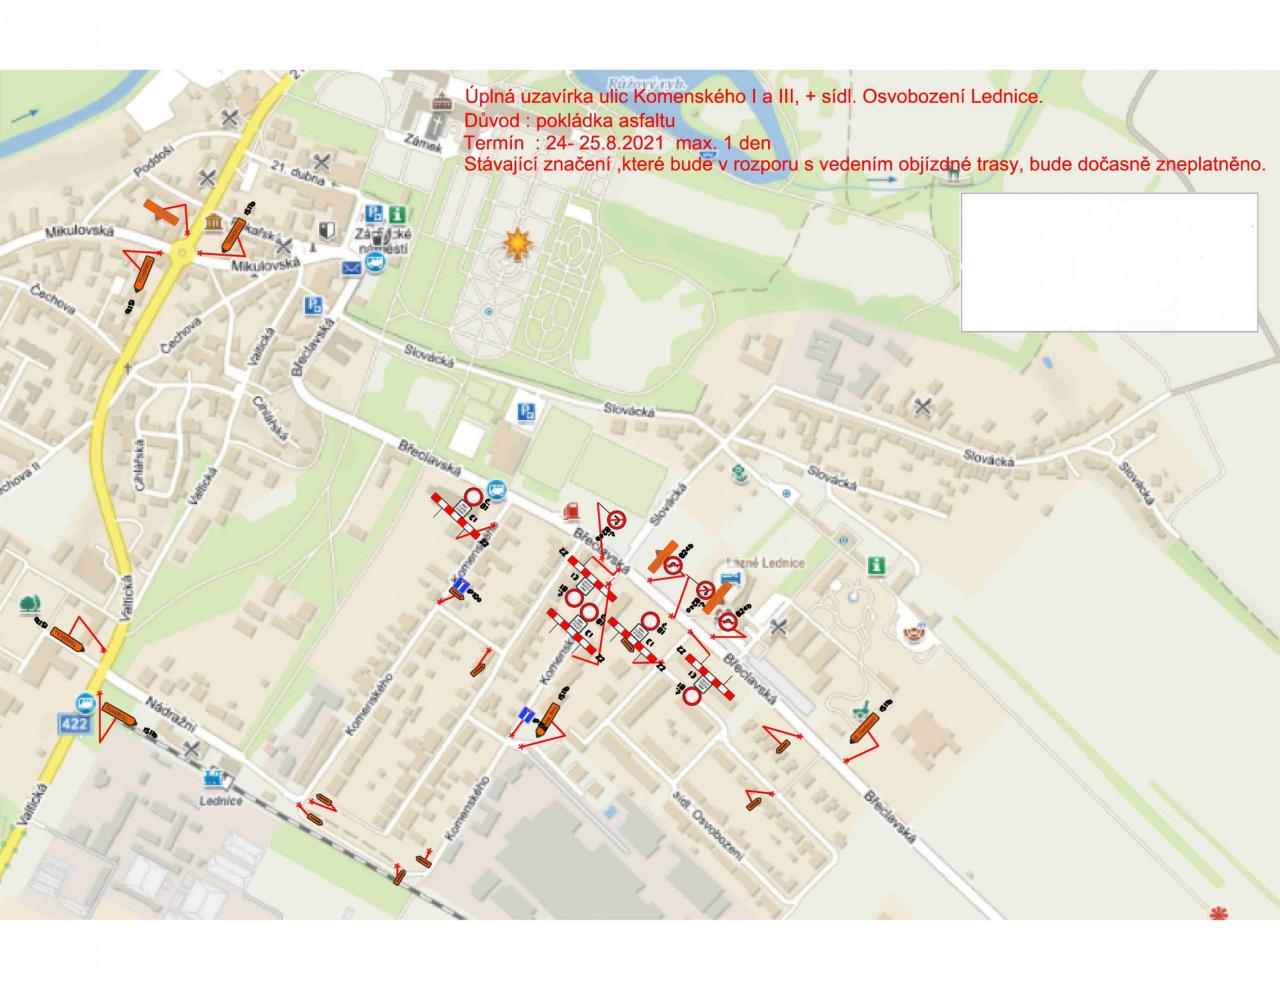Click the red gas station pump icon
Image resolution: width=1280 pixels, height=989 pixels.
click(570, 509)
